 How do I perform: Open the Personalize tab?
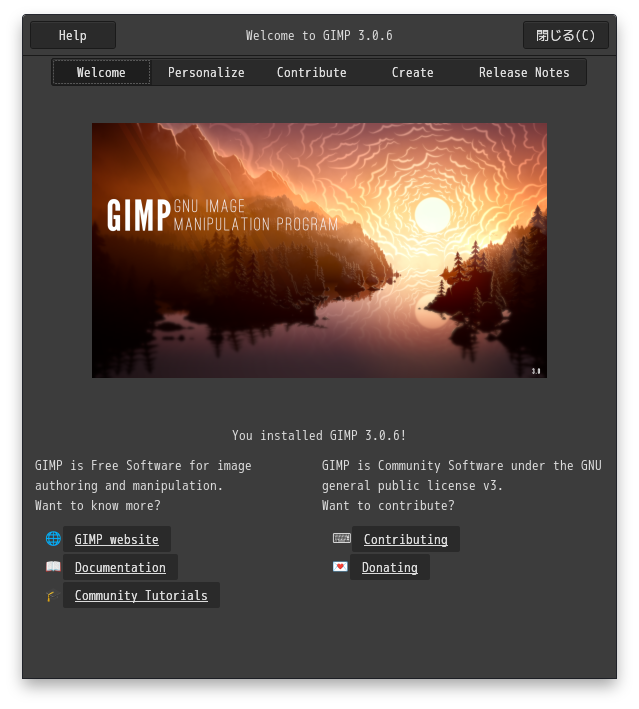pos(206,72)
